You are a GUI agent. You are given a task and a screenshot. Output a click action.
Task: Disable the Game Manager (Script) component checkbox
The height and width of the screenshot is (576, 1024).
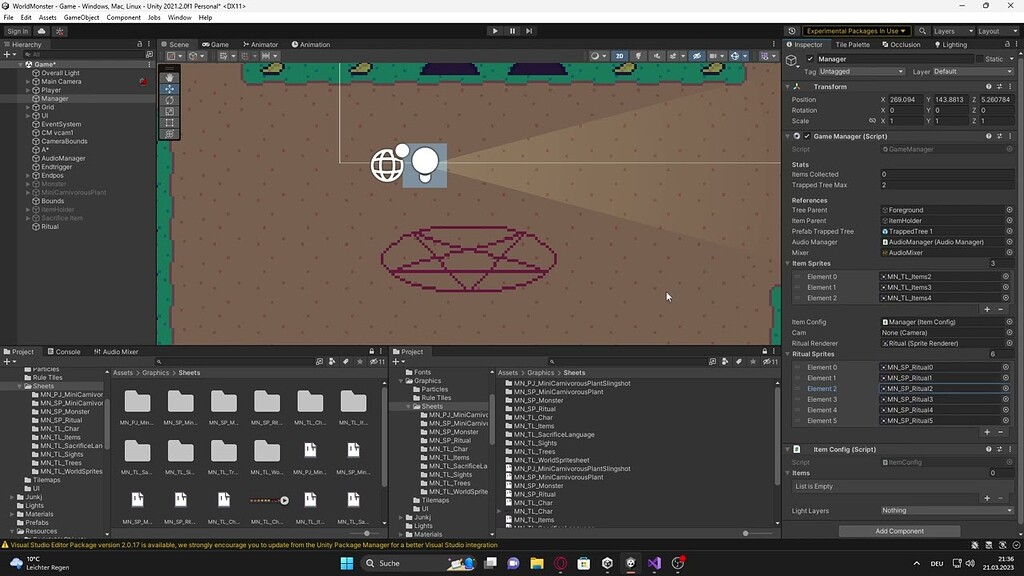click(x=808, y=135)
